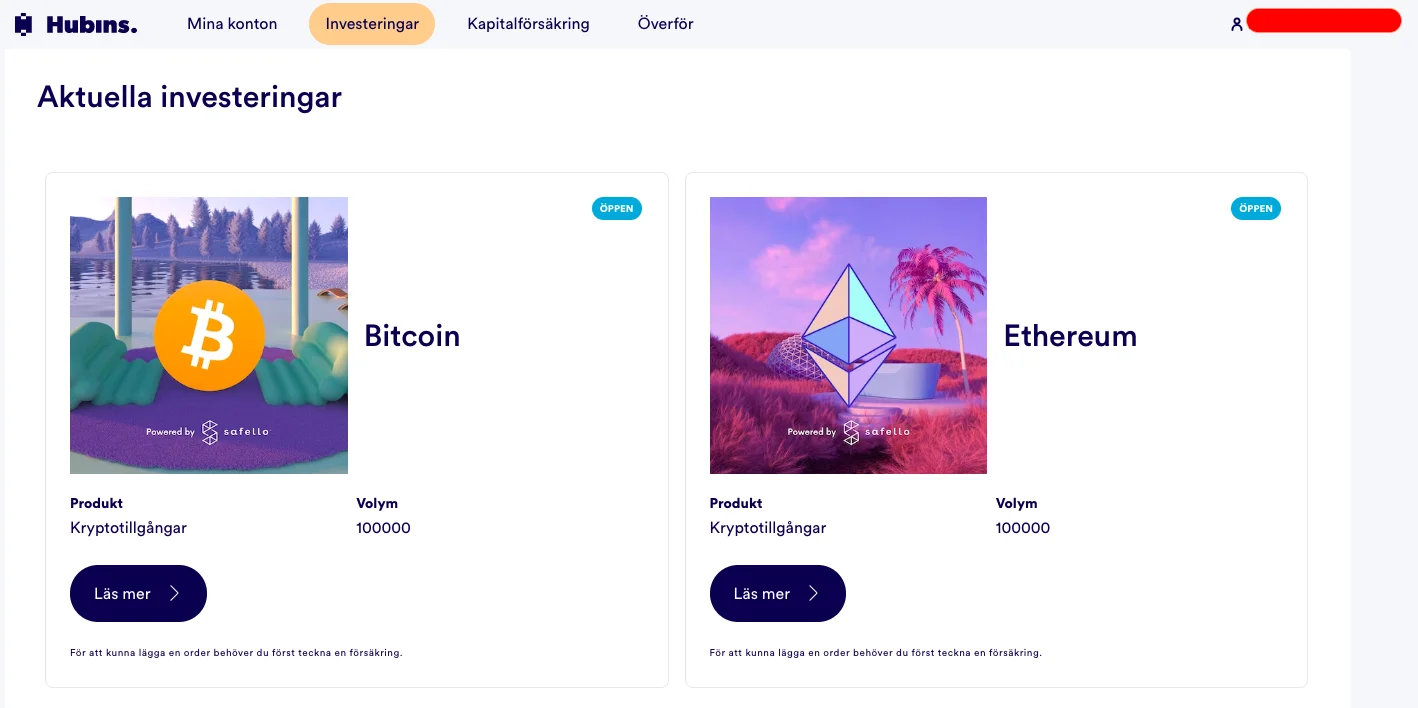Go to the Kapitalförsäkring tab

(x=528, y=24)
